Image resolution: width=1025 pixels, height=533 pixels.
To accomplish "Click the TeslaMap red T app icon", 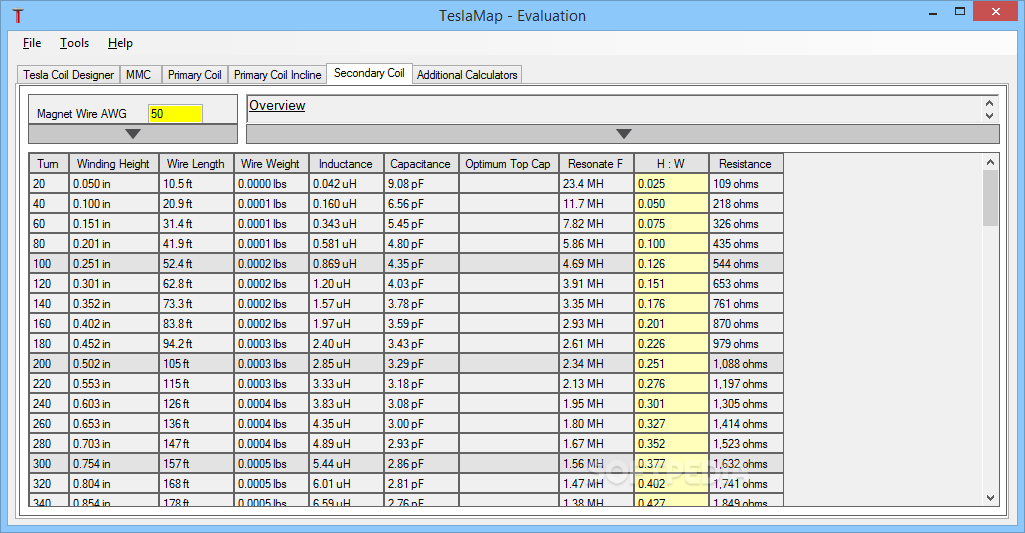I will 18,16.
